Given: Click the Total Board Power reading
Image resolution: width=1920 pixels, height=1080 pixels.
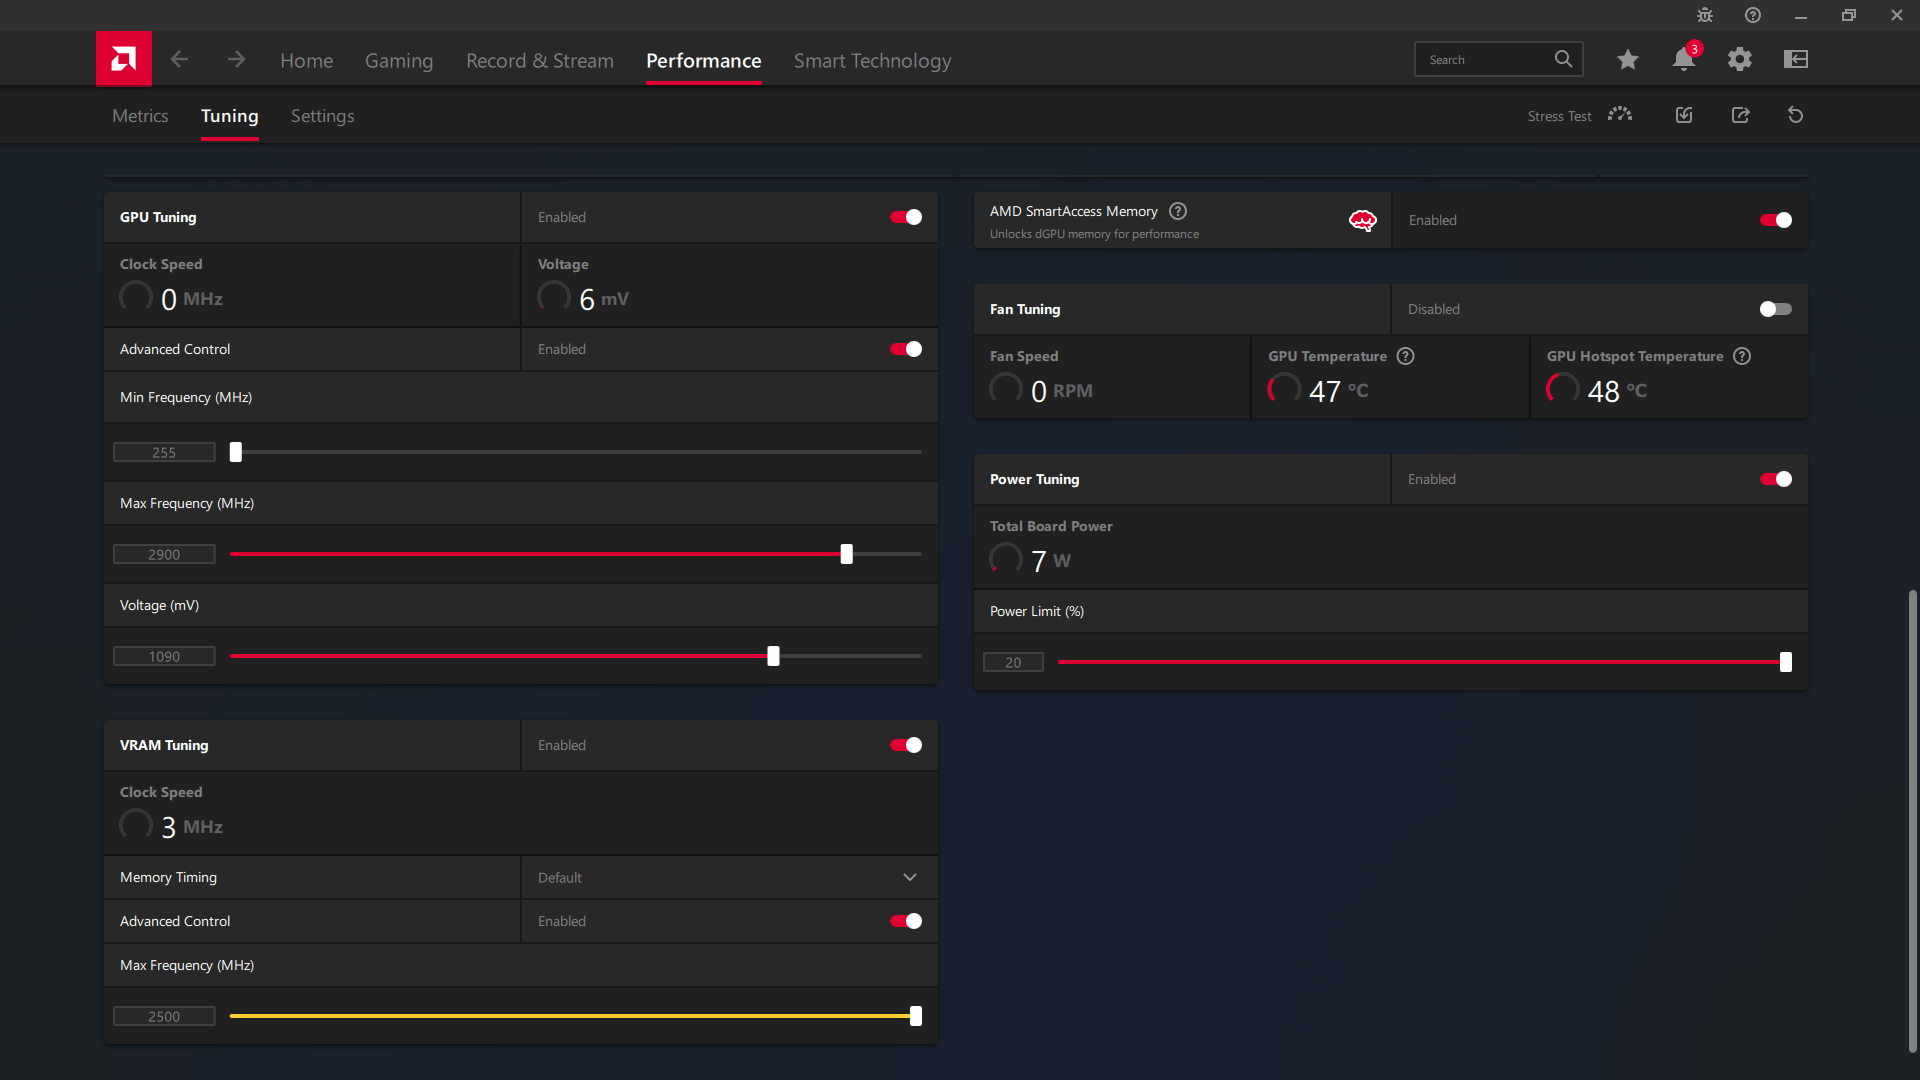Looking at the screenshot, I should (x=1030, y=559).
